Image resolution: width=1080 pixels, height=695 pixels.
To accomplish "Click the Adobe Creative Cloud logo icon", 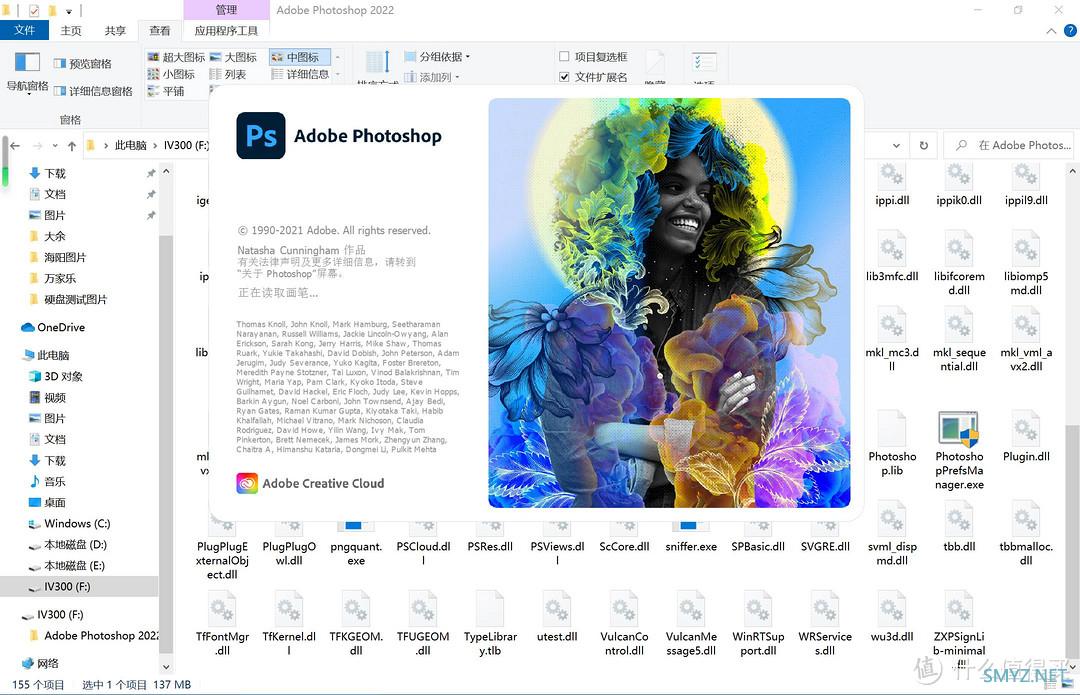I will pyautogui.click(x=247, y=484).
